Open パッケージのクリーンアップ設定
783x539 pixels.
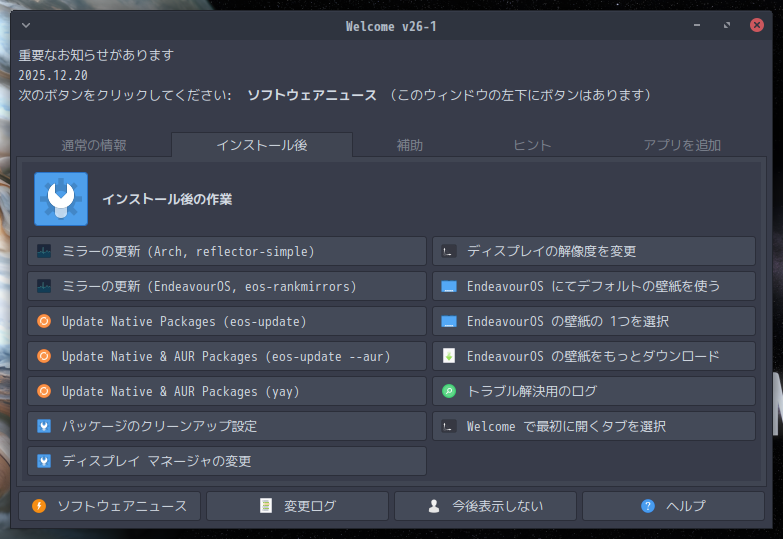[227, 426]
